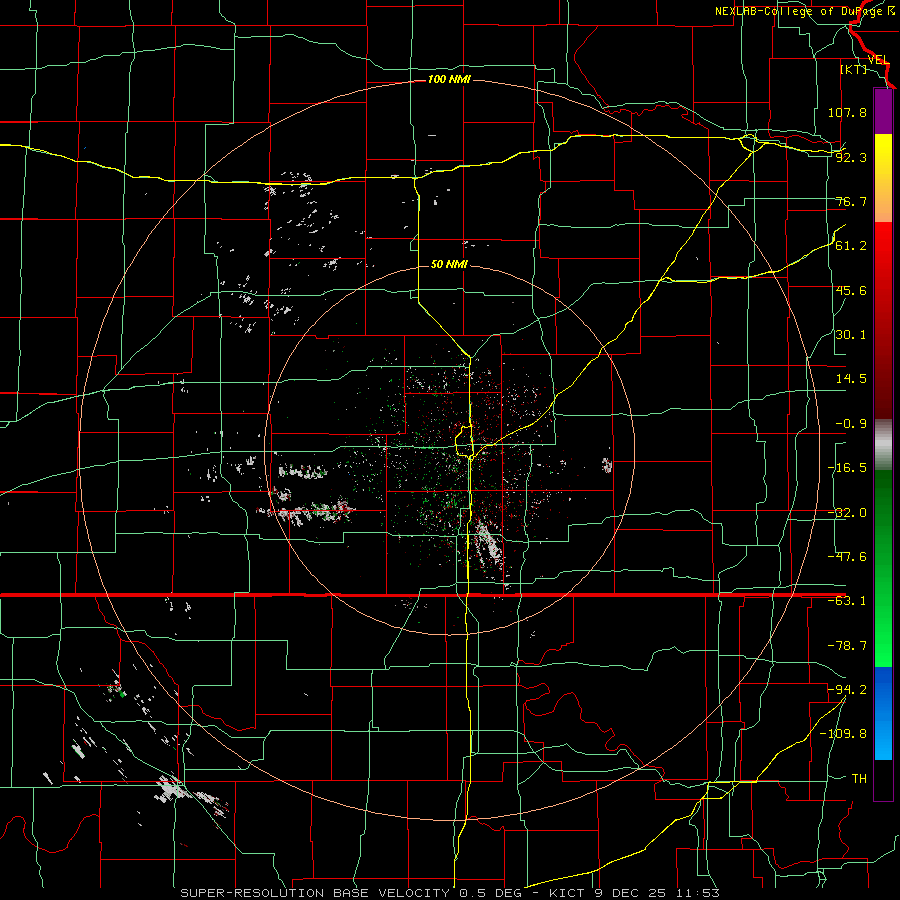900x900 pixels.
Task: Click the 45.6 legend value
Action: pyautogui.click(x=851, y=290)
